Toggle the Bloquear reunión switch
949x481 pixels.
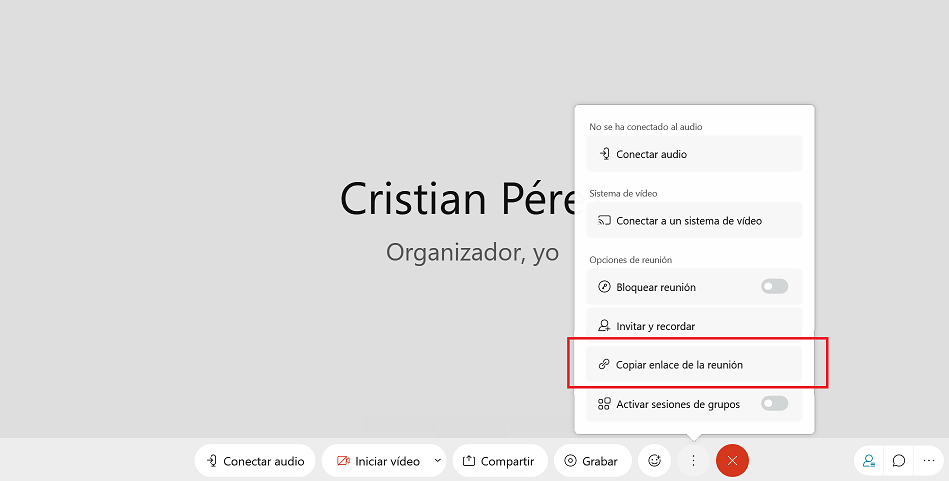tap(774, 287)
